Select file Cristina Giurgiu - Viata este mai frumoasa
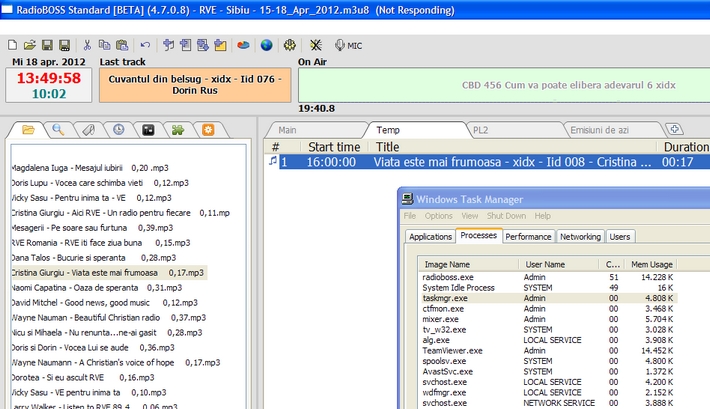 tap(109, 273)
